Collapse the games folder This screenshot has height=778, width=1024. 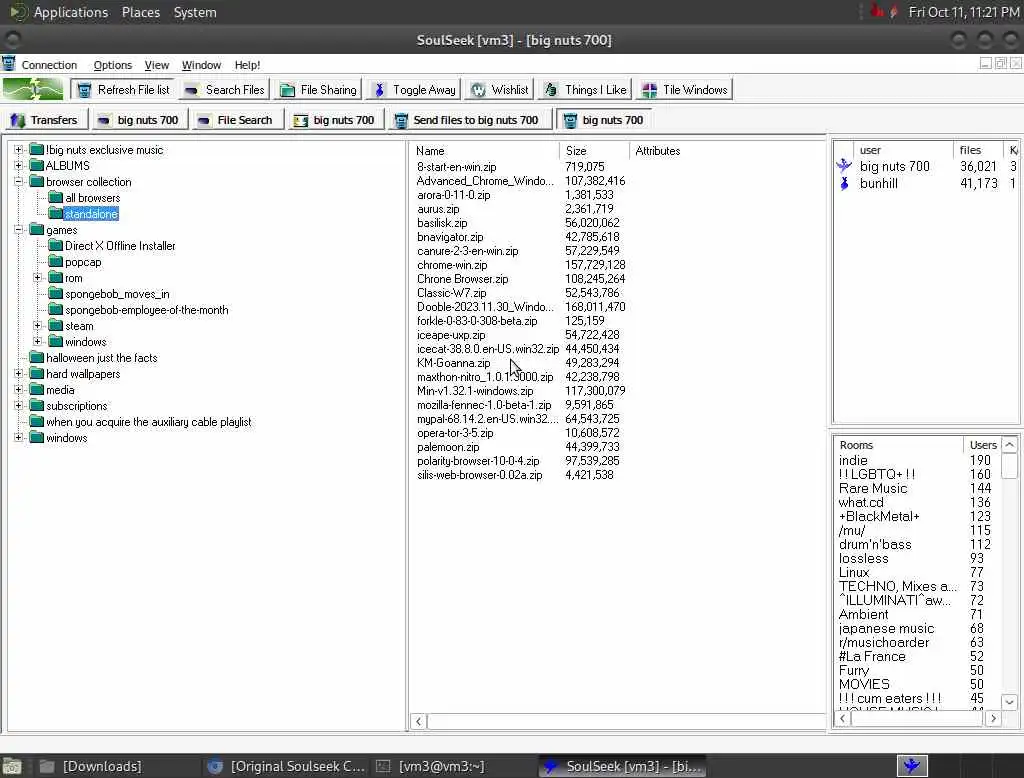(18, 230)
